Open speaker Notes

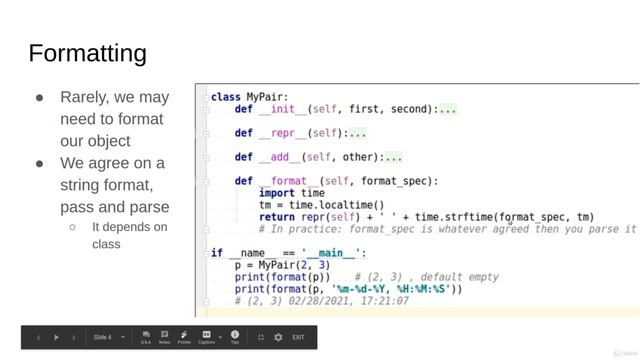(164, 338)
